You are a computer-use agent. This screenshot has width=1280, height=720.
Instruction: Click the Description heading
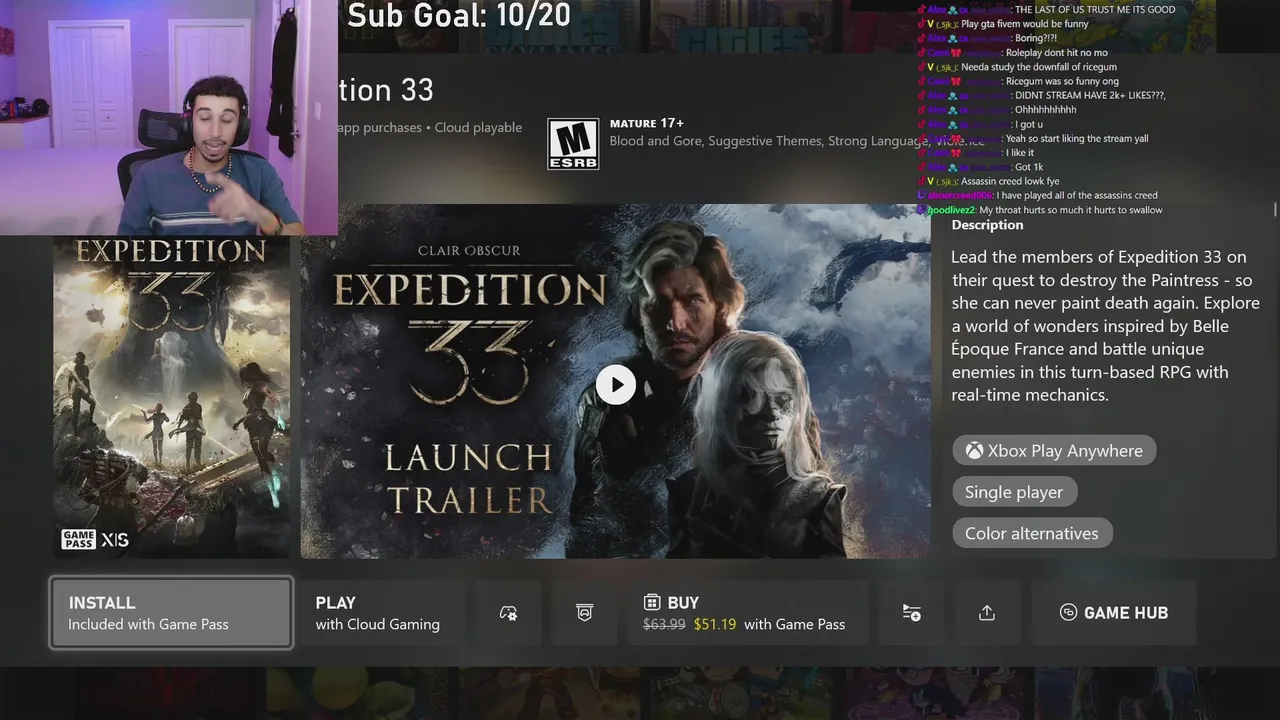(x=987, y=225)
